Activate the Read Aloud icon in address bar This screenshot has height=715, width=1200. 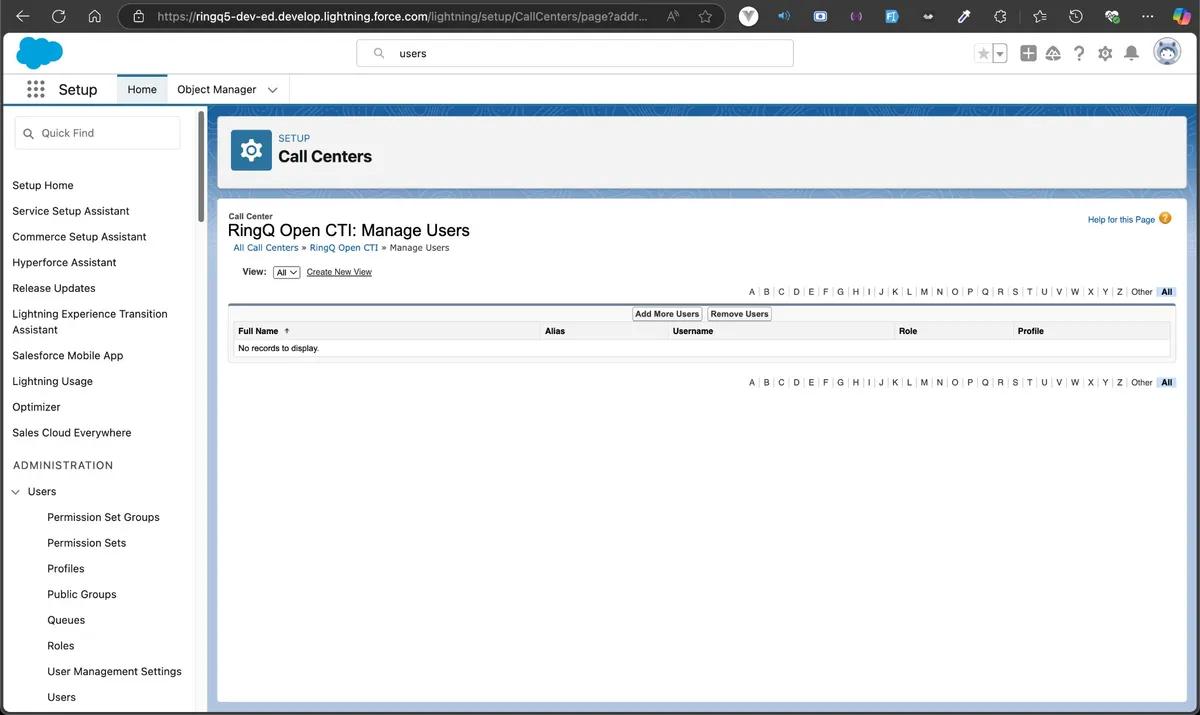click(674, 16)
